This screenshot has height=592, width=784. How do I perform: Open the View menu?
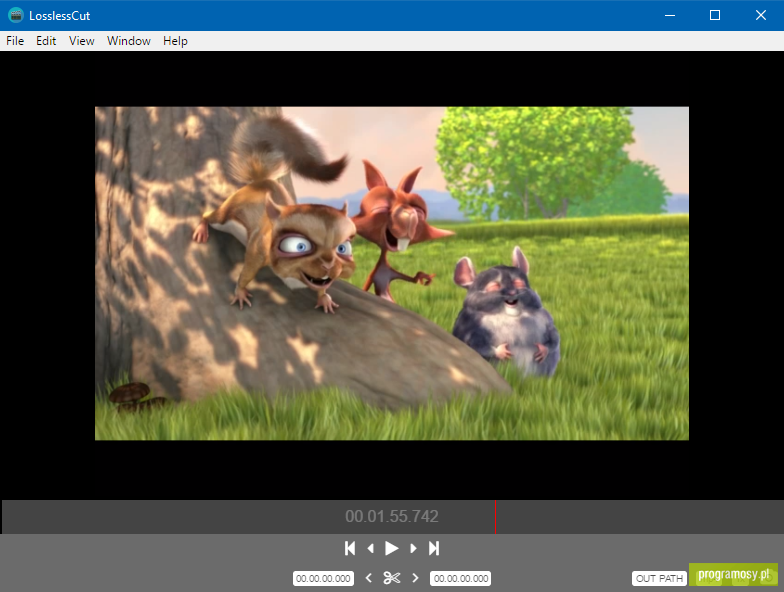pyautogui.click(x=82, y=41)
